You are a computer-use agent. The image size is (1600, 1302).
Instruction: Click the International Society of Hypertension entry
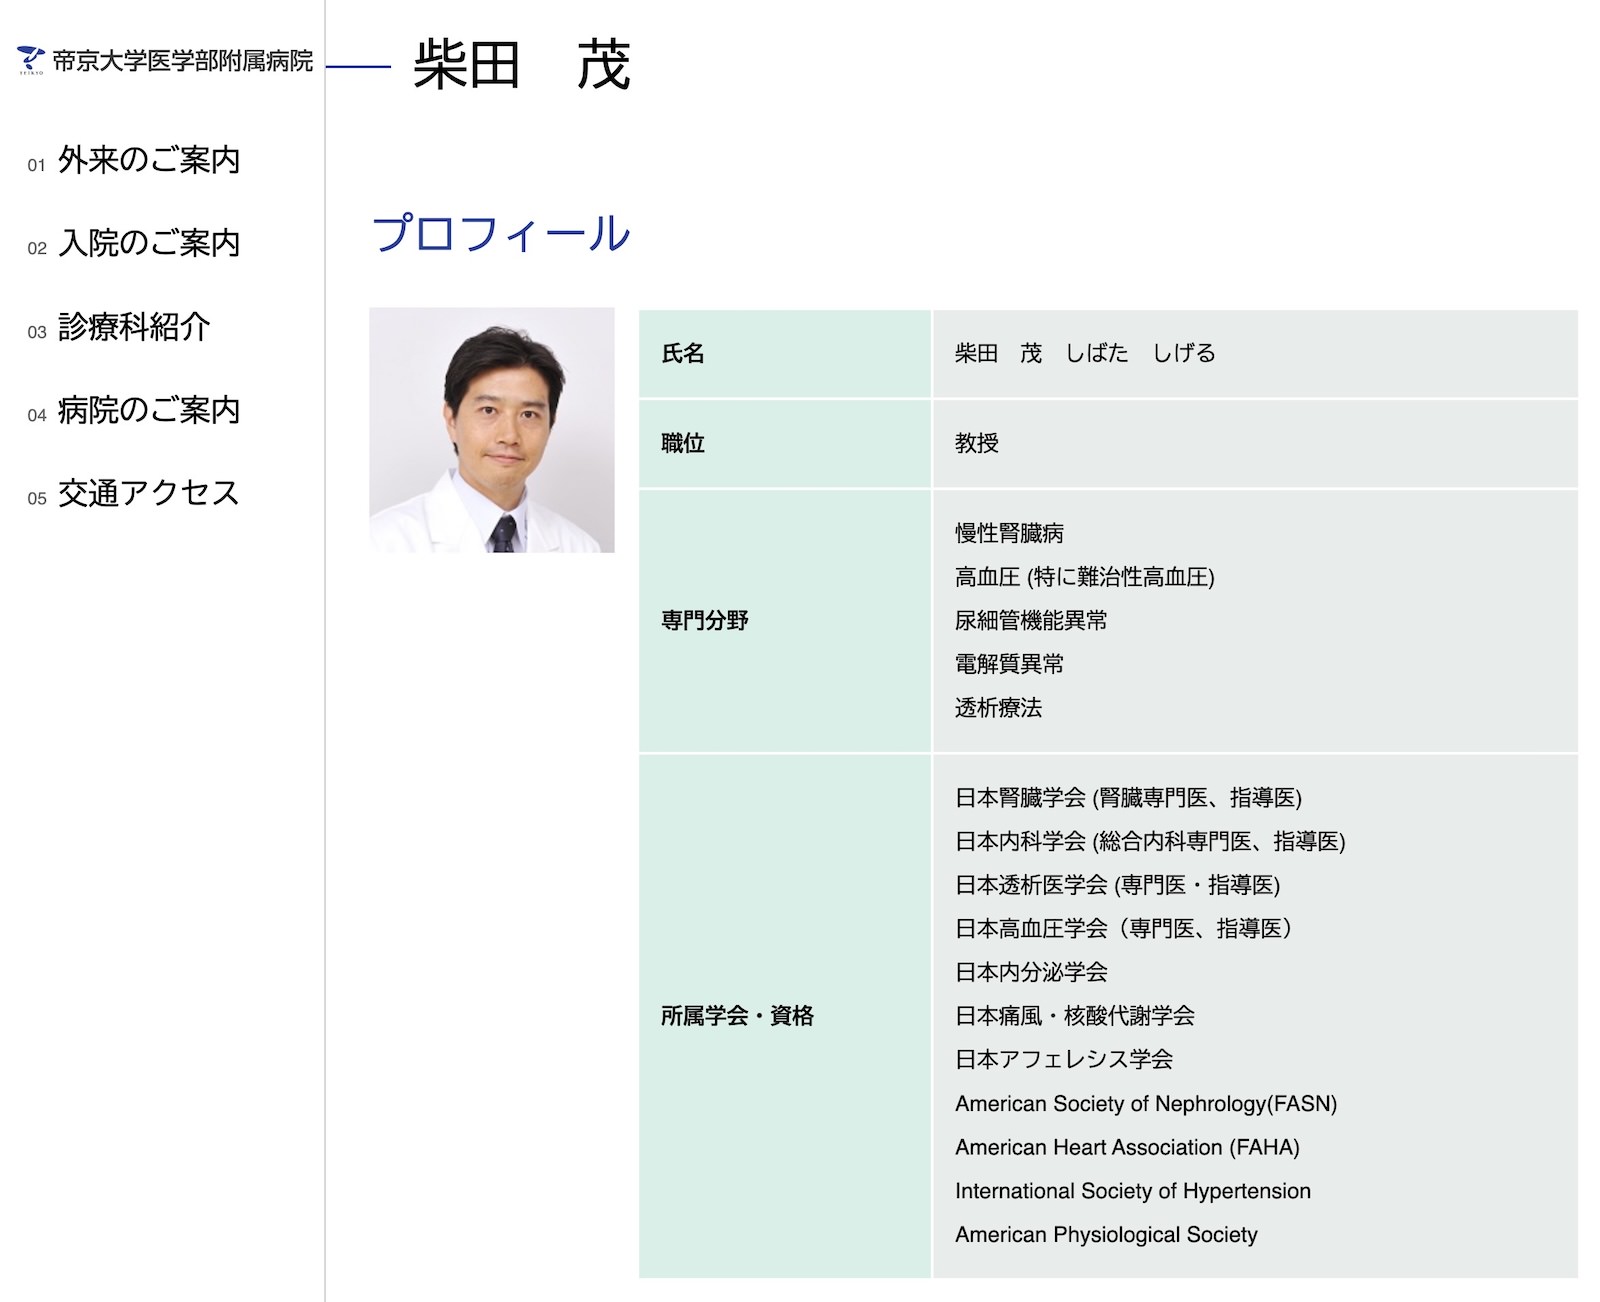pos(1133,1191)
